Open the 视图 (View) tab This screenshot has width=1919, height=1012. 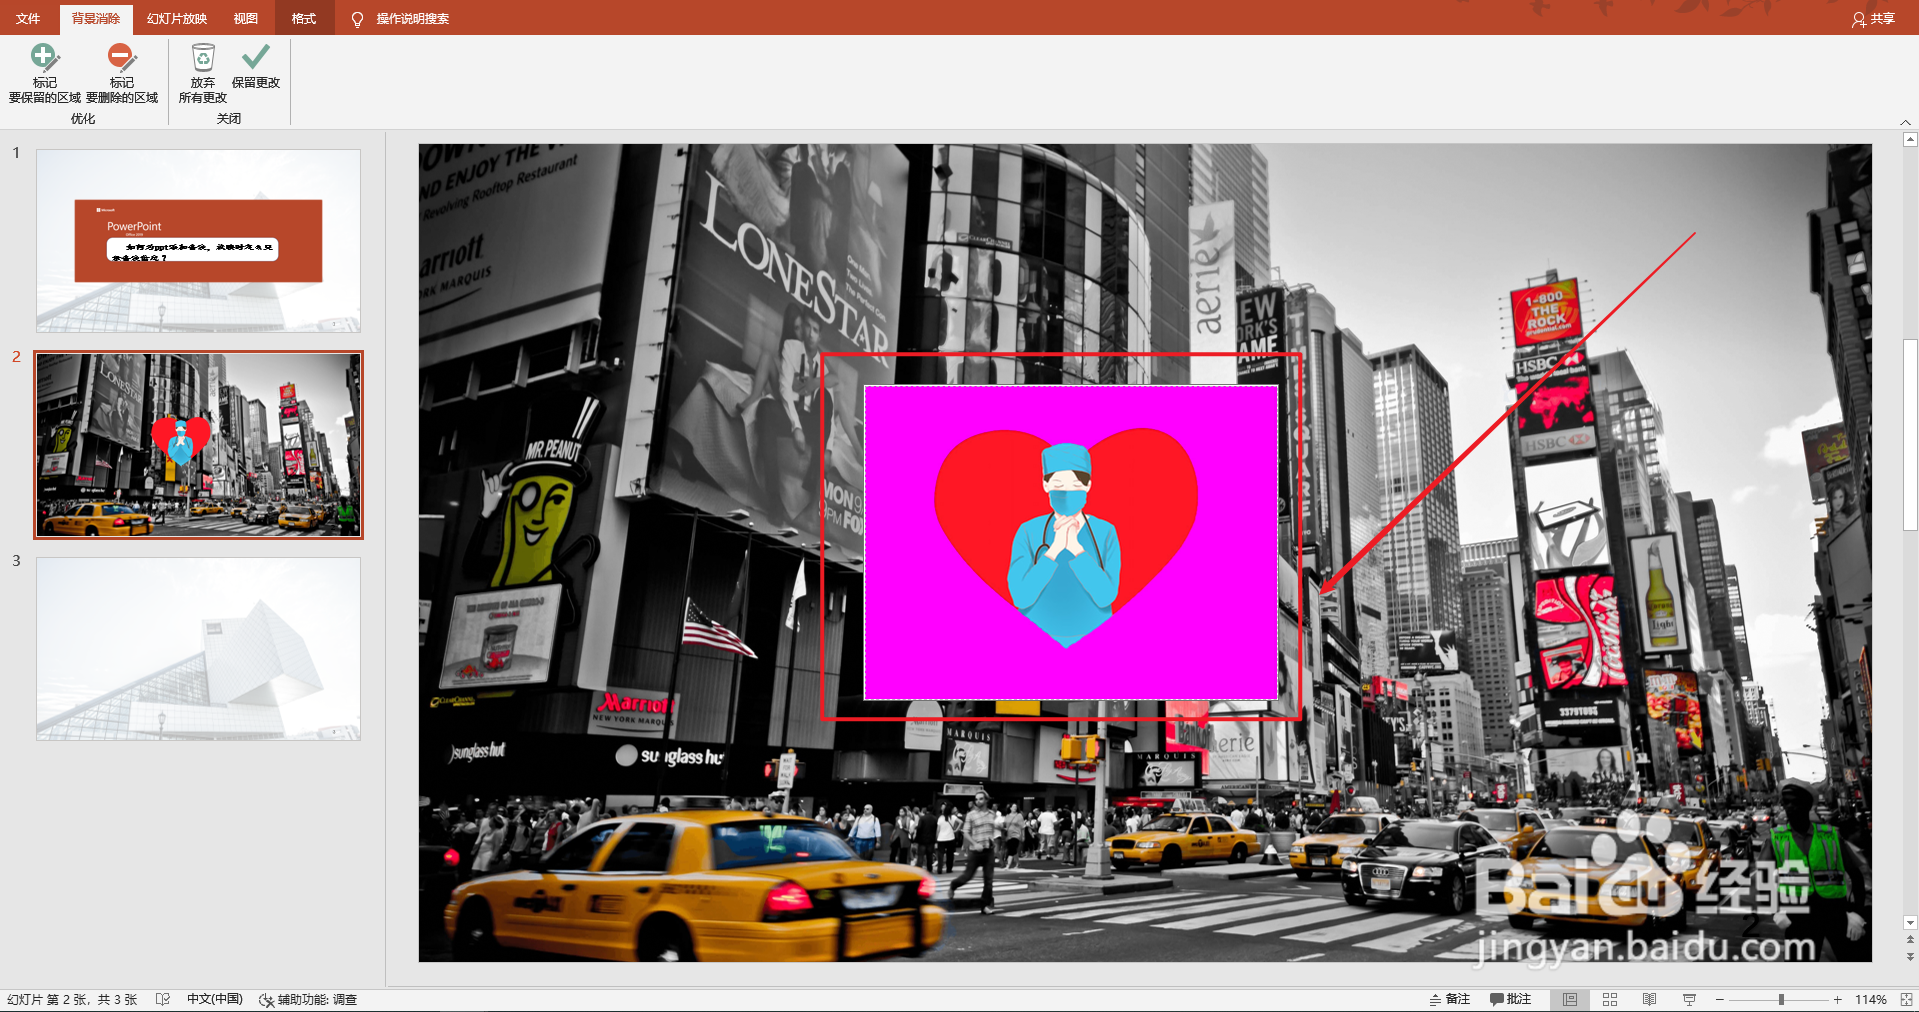click(x=246, y=19)
